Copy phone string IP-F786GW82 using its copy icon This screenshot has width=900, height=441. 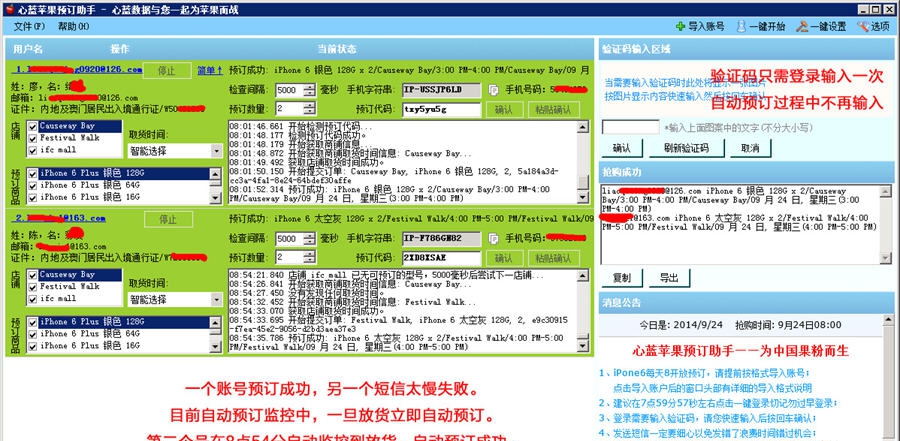pyautogui.click(x=492, y=238)
